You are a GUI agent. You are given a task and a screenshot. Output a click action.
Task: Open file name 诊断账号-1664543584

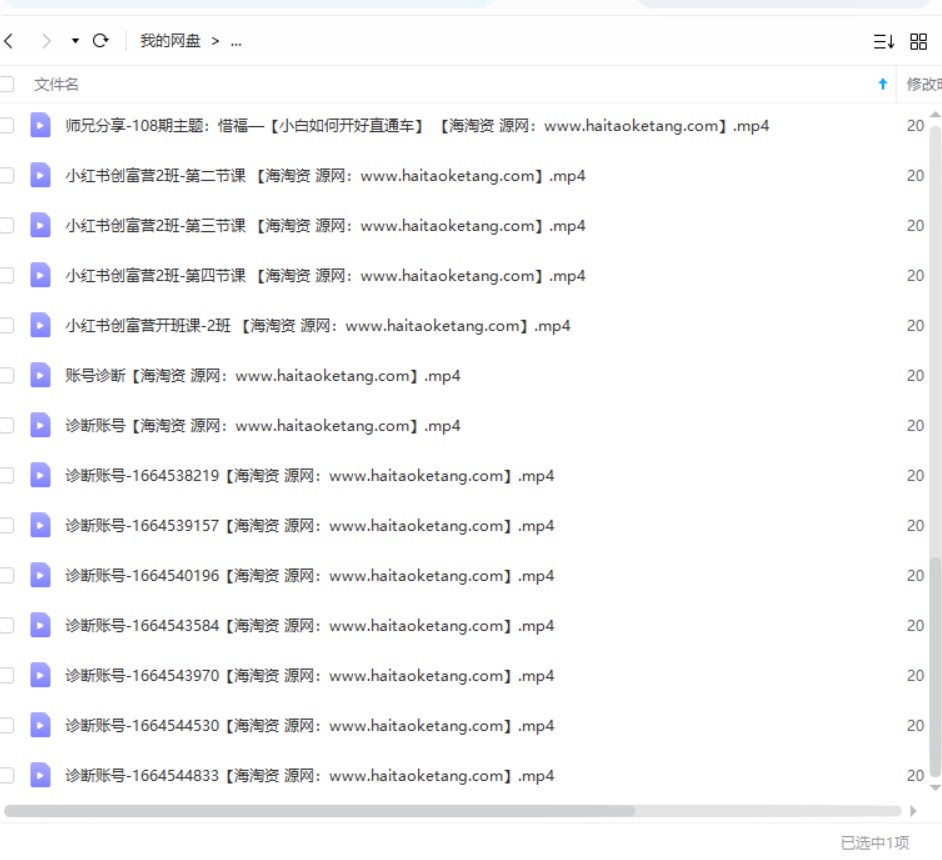pos(309,625)
